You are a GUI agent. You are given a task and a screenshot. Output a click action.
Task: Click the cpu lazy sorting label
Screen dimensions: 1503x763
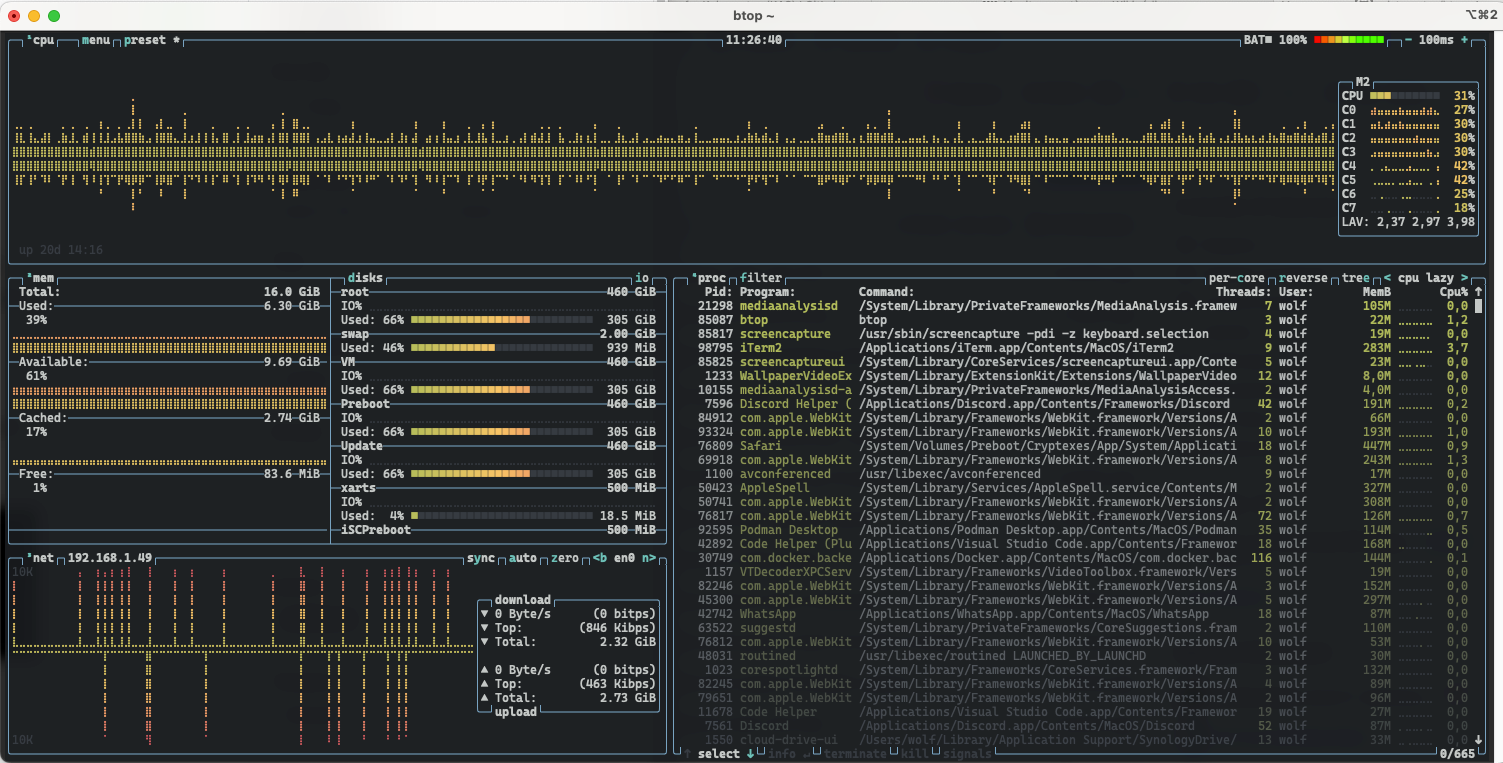(1426, 278)
